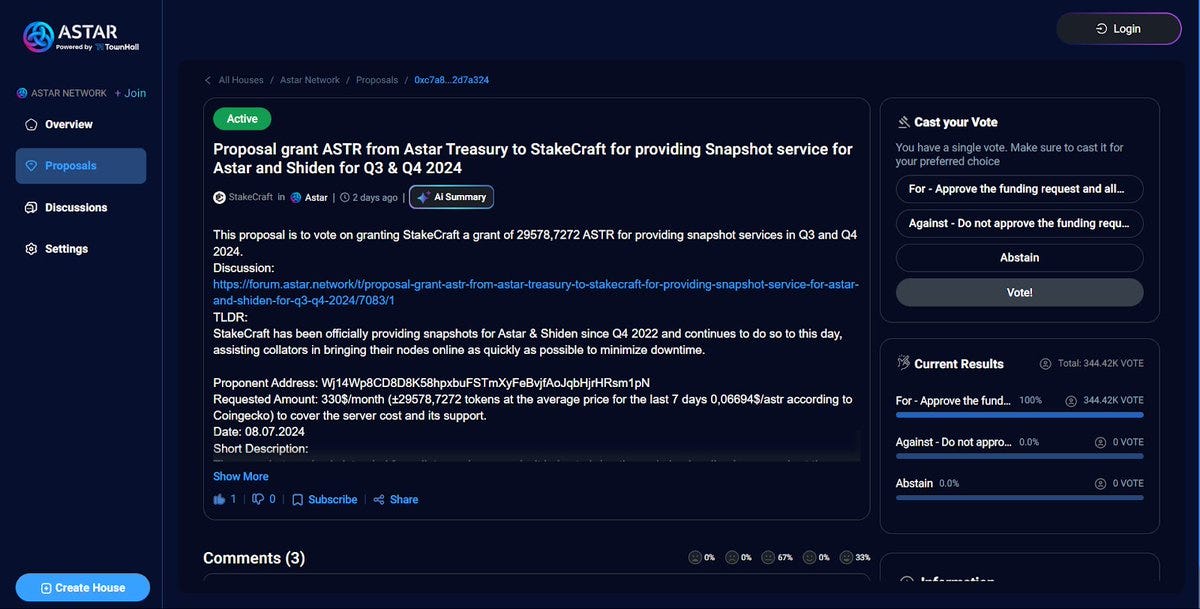Click the Proponent Address text
The width and height of the screenshot is (1200, 609).
(431, 383)
